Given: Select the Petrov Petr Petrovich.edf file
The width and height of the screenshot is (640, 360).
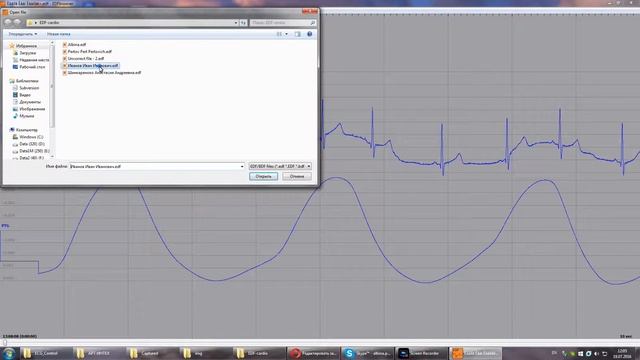Looking at the screenshot, I should tap(87, 51).
